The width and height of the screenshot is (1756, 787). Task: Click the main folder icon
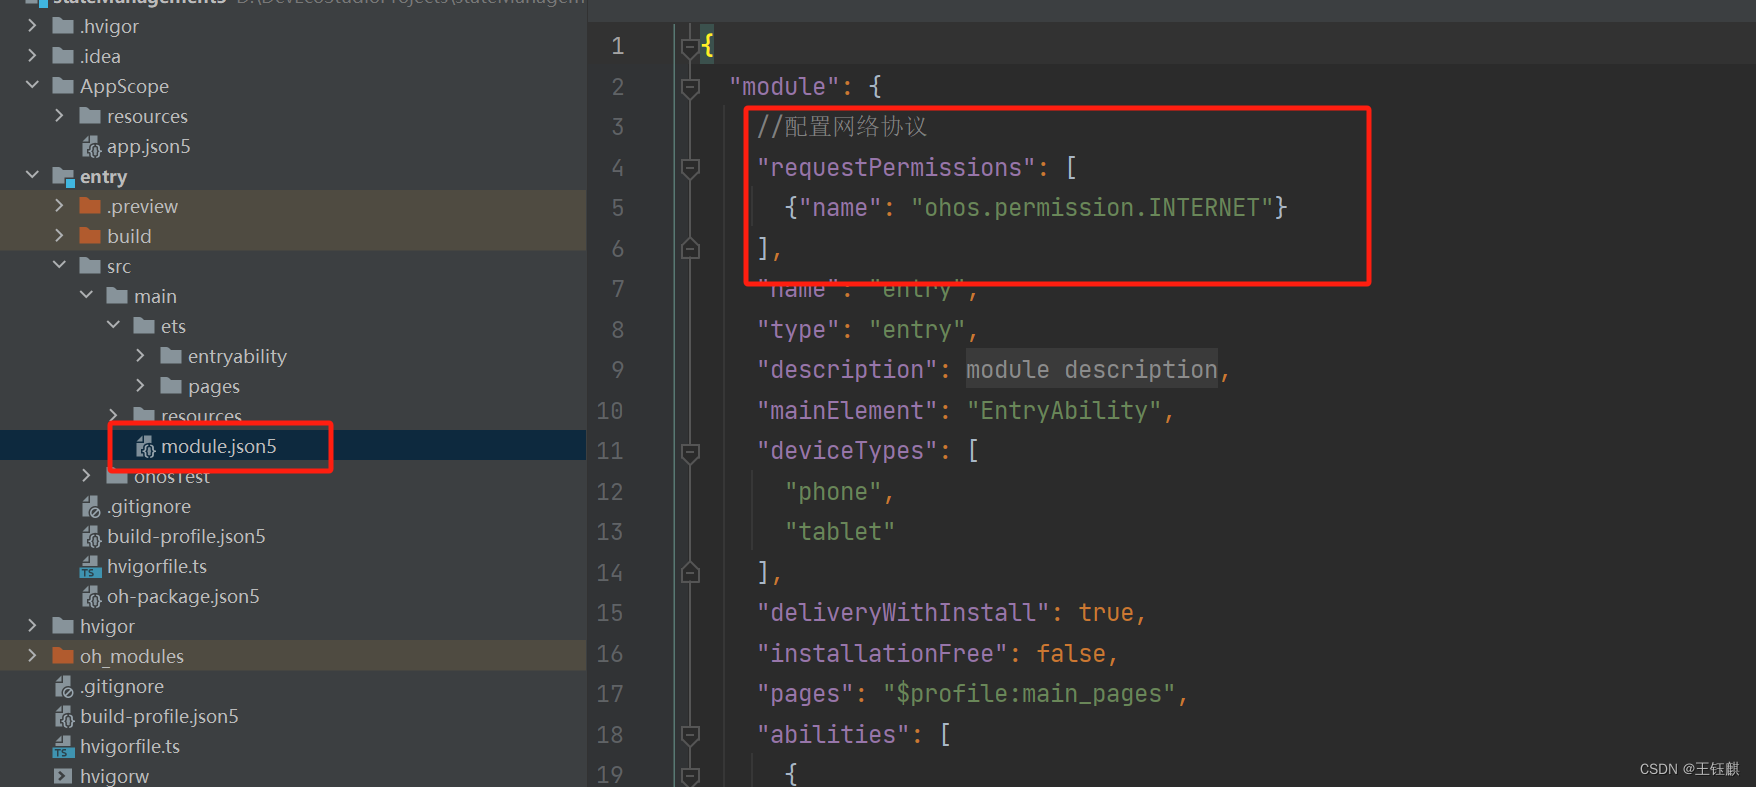117,296
